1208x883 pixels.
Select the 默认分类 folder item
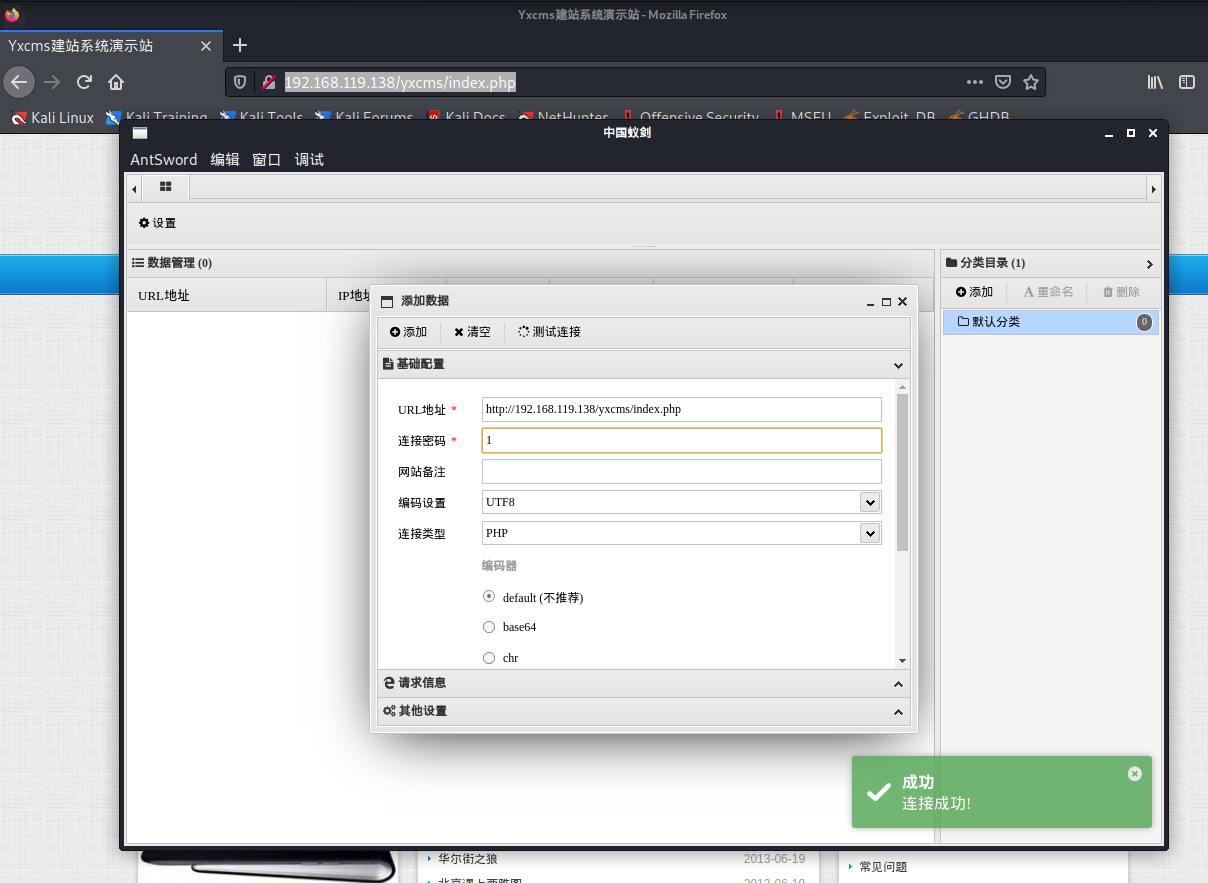coord(1050,322)
